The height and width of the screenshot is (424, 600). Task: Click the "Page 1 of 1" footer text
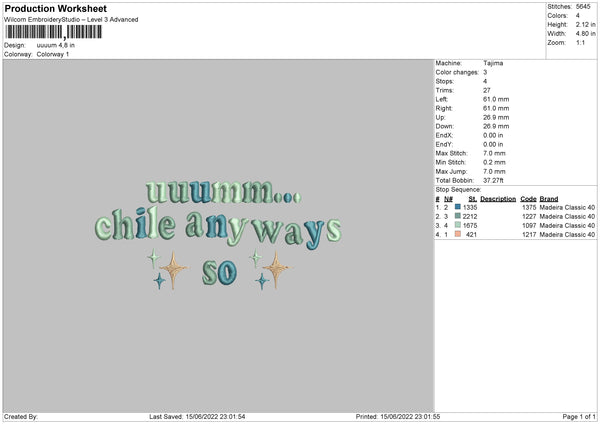coord(579,416)
